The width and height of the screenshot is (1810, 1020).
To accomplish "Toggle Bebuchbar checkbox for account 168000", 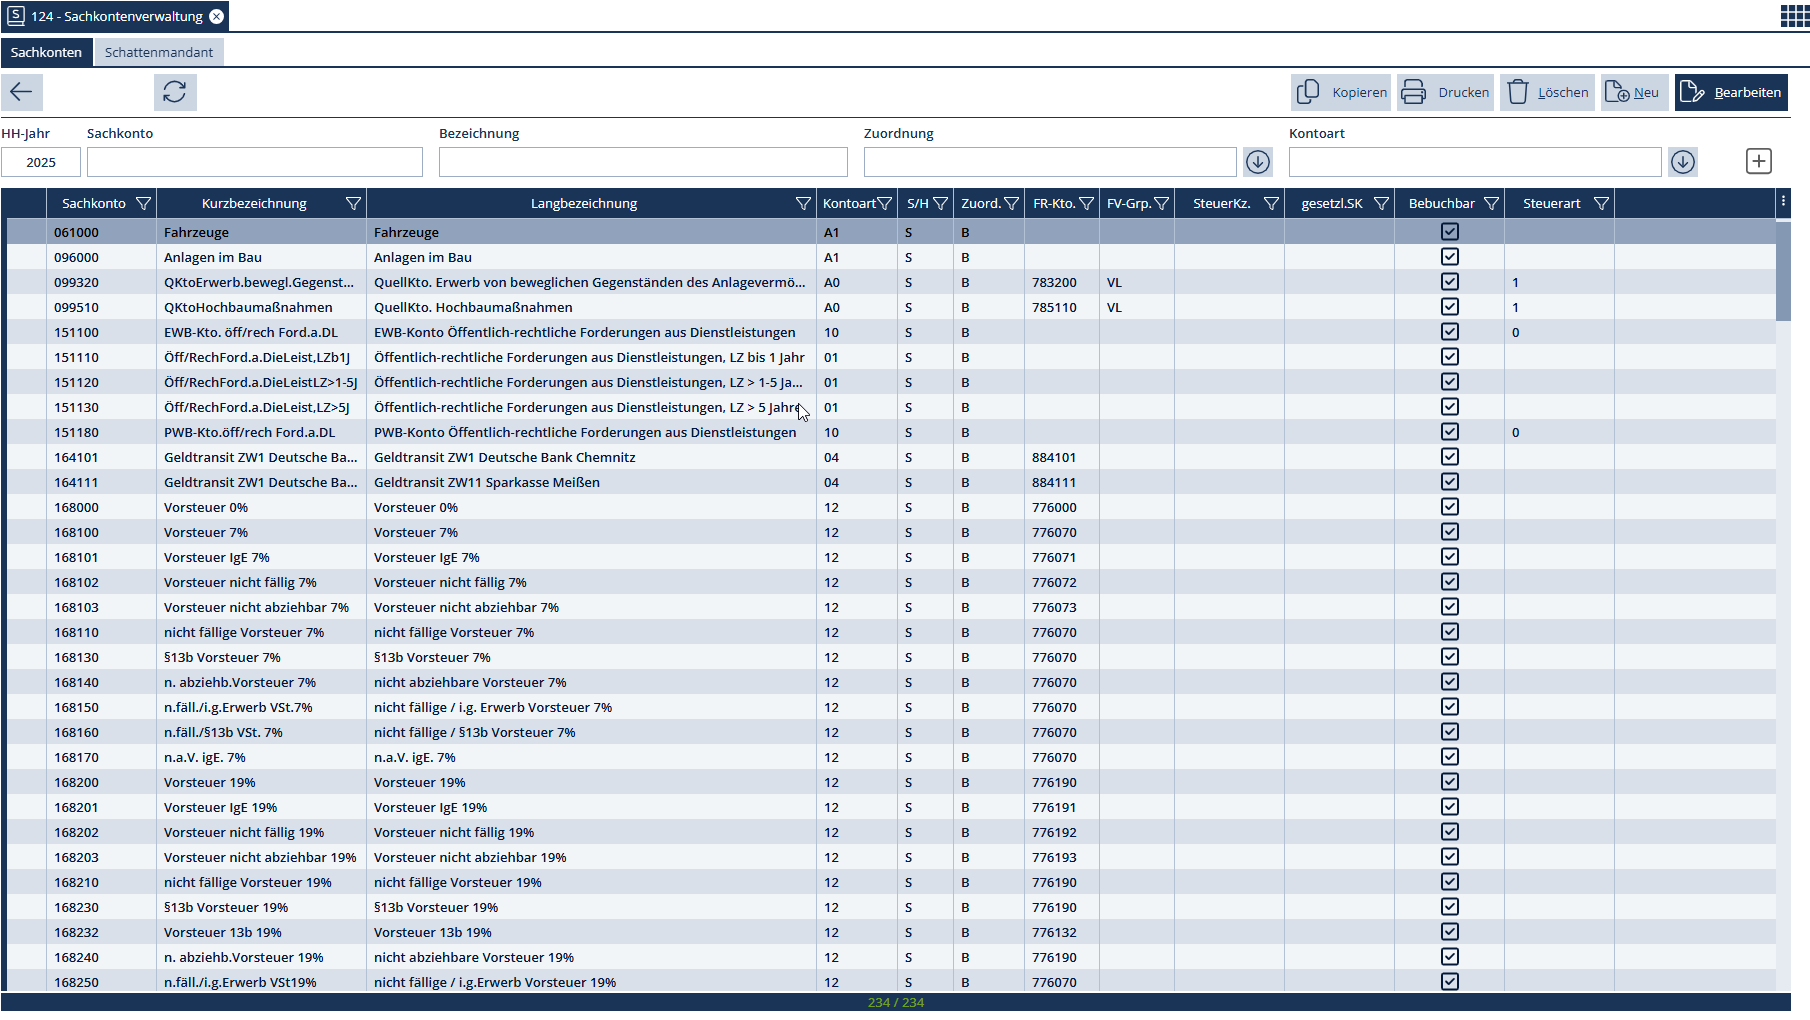I will click(x=1450, y=507).
